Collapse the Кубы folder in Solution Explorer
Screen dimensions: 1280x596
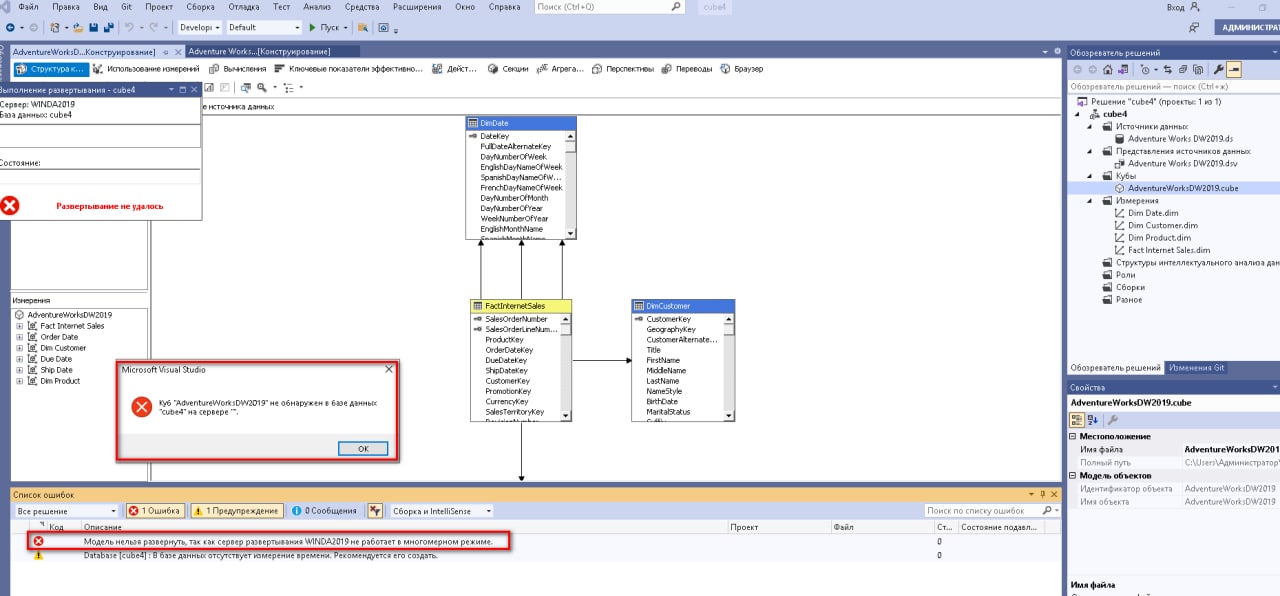pyautogui.click(x=1092, y=176)
